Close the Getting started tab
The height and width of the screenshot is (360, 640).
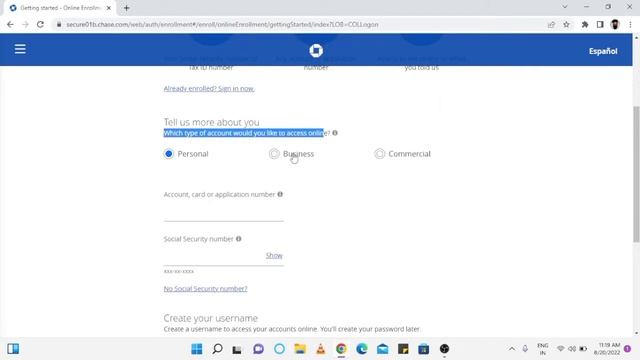point(109,8)
